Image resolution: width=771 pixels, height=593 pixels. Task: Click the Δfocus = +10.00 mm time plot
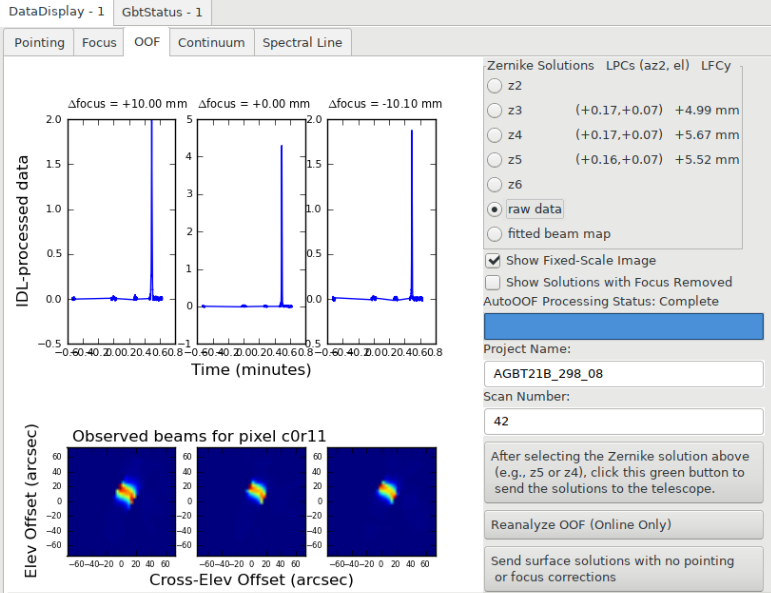pyautogui.click(x=121, y=232)
